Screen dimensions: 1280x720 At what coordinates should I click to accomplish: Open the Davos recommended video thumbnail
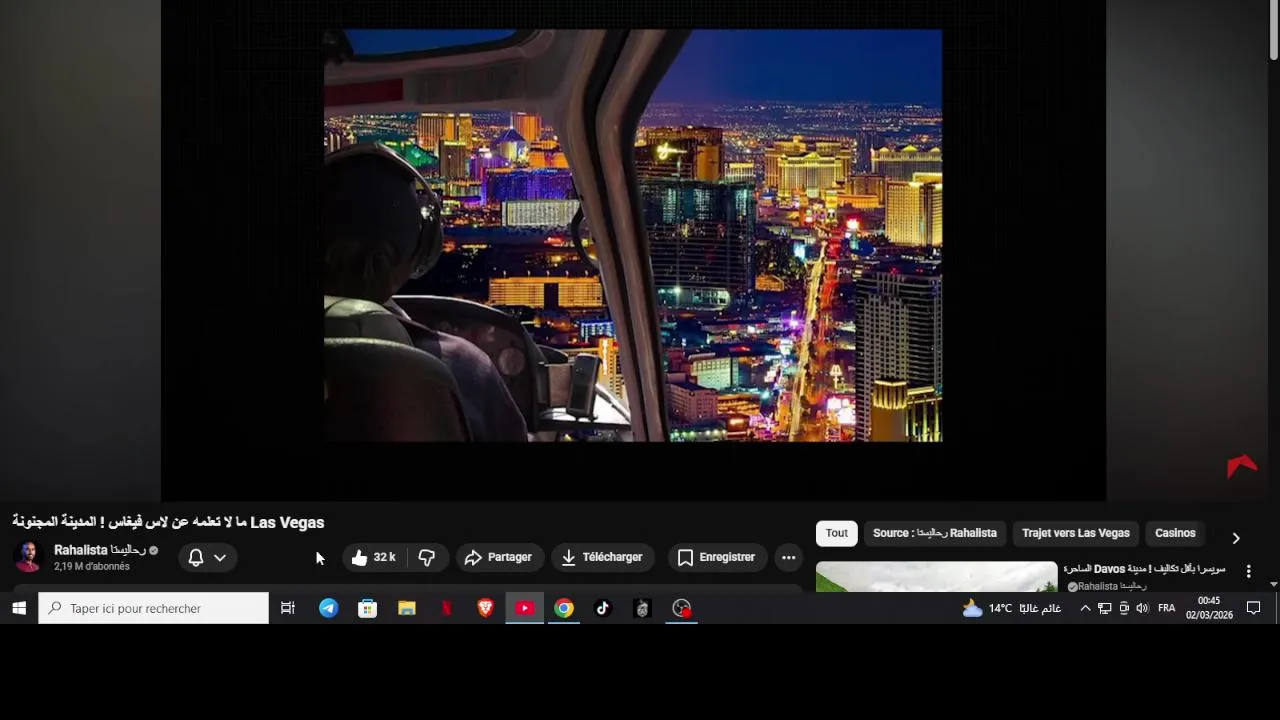[936, 576]
